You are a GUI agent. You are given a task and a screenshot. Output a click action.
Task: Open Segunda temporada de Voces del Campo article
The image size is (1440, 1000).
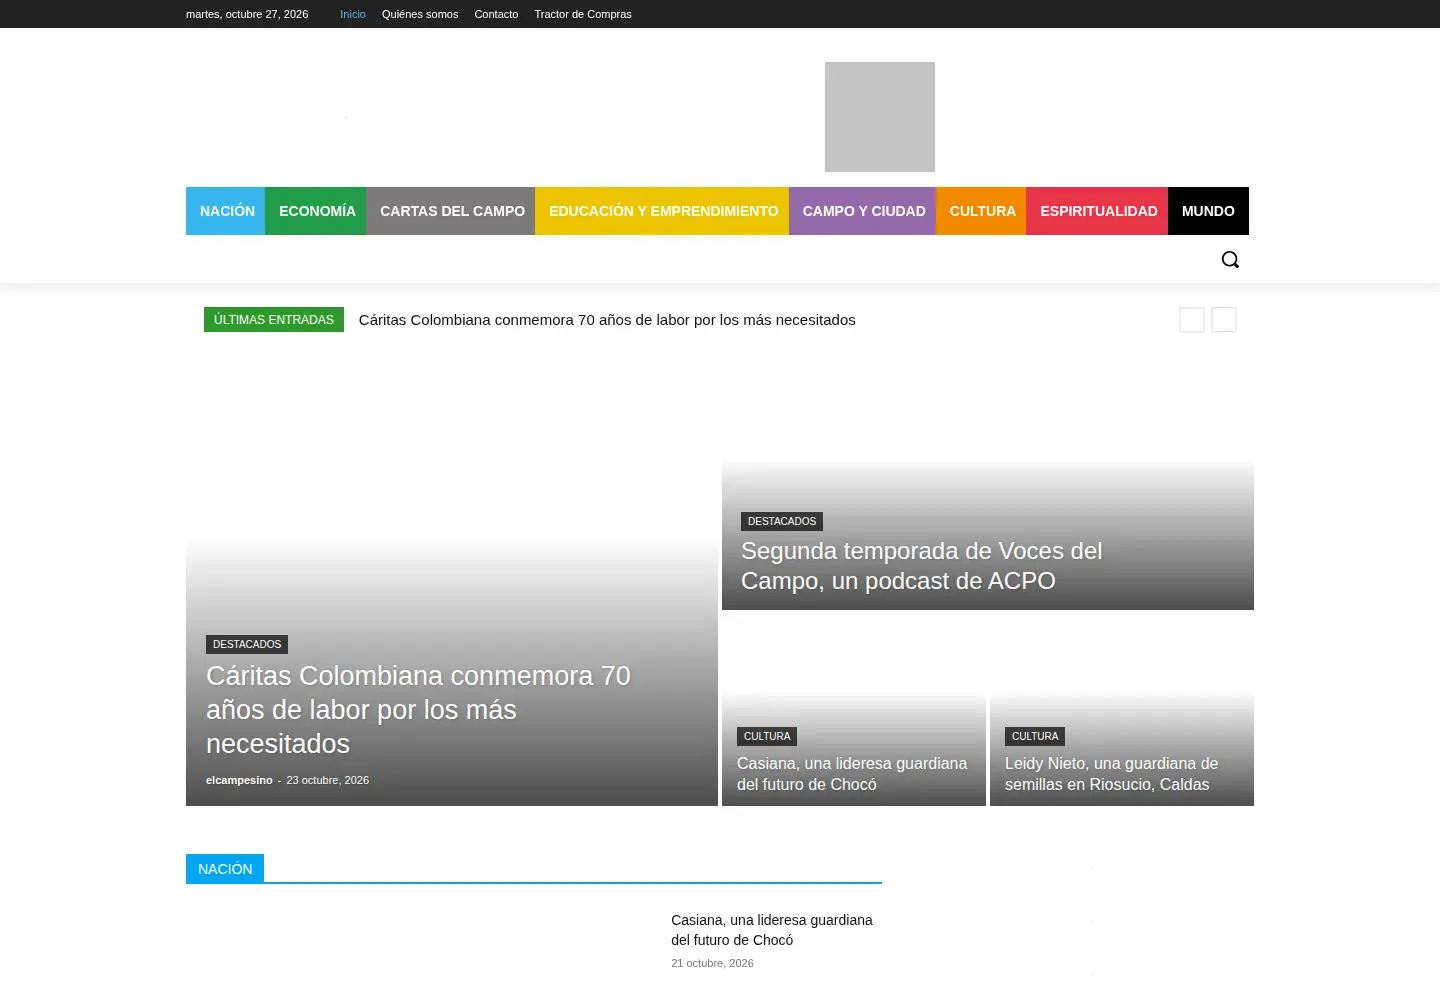tap(921, 566)
